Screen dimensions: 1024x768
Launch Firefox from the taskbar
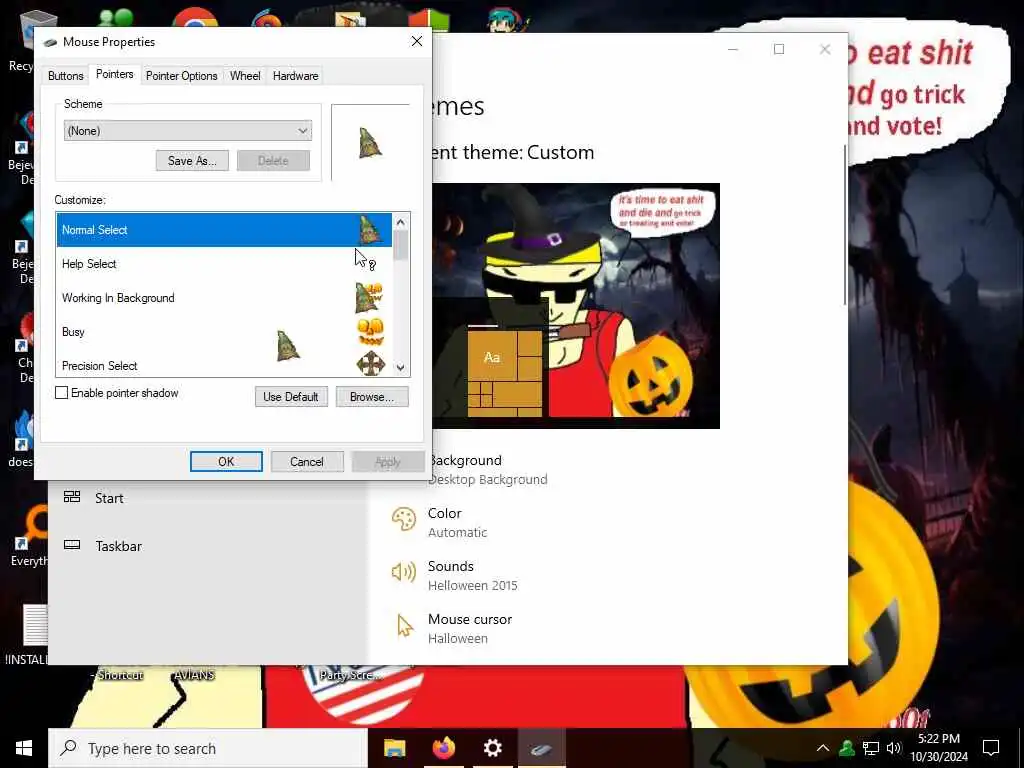(x=443, y=748)
